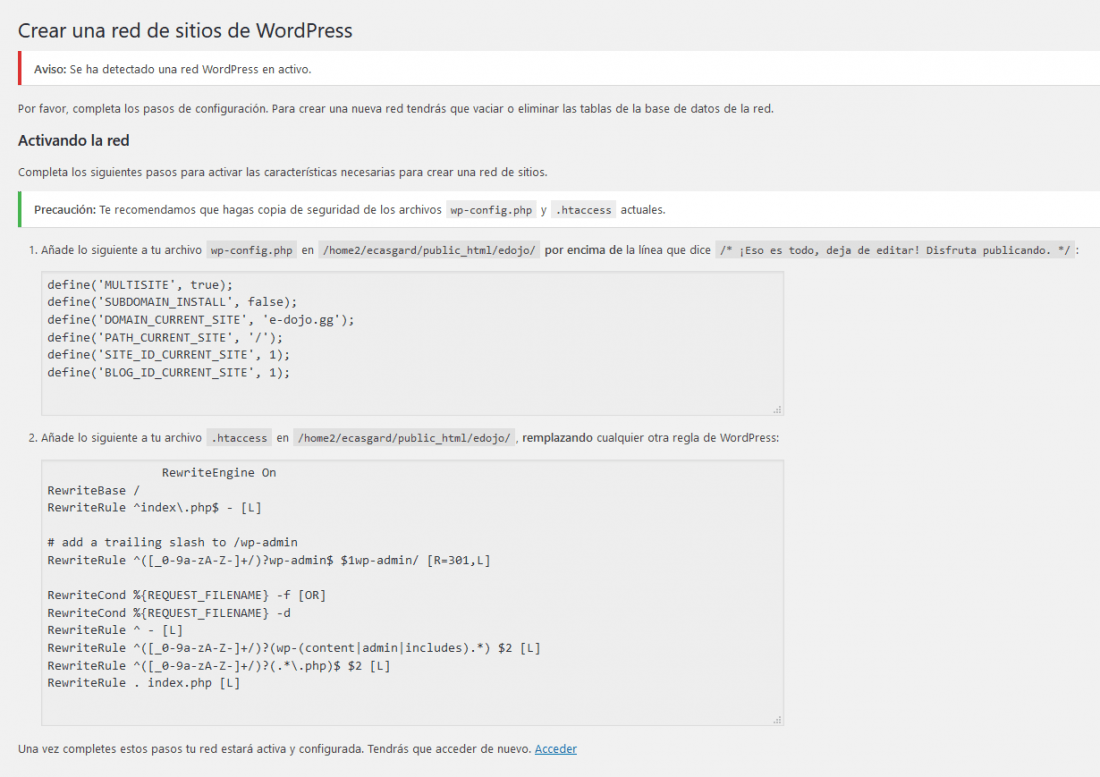Grab the .htaccess textarea resize handle
1100x777 pixels.
tap(777, 719)
